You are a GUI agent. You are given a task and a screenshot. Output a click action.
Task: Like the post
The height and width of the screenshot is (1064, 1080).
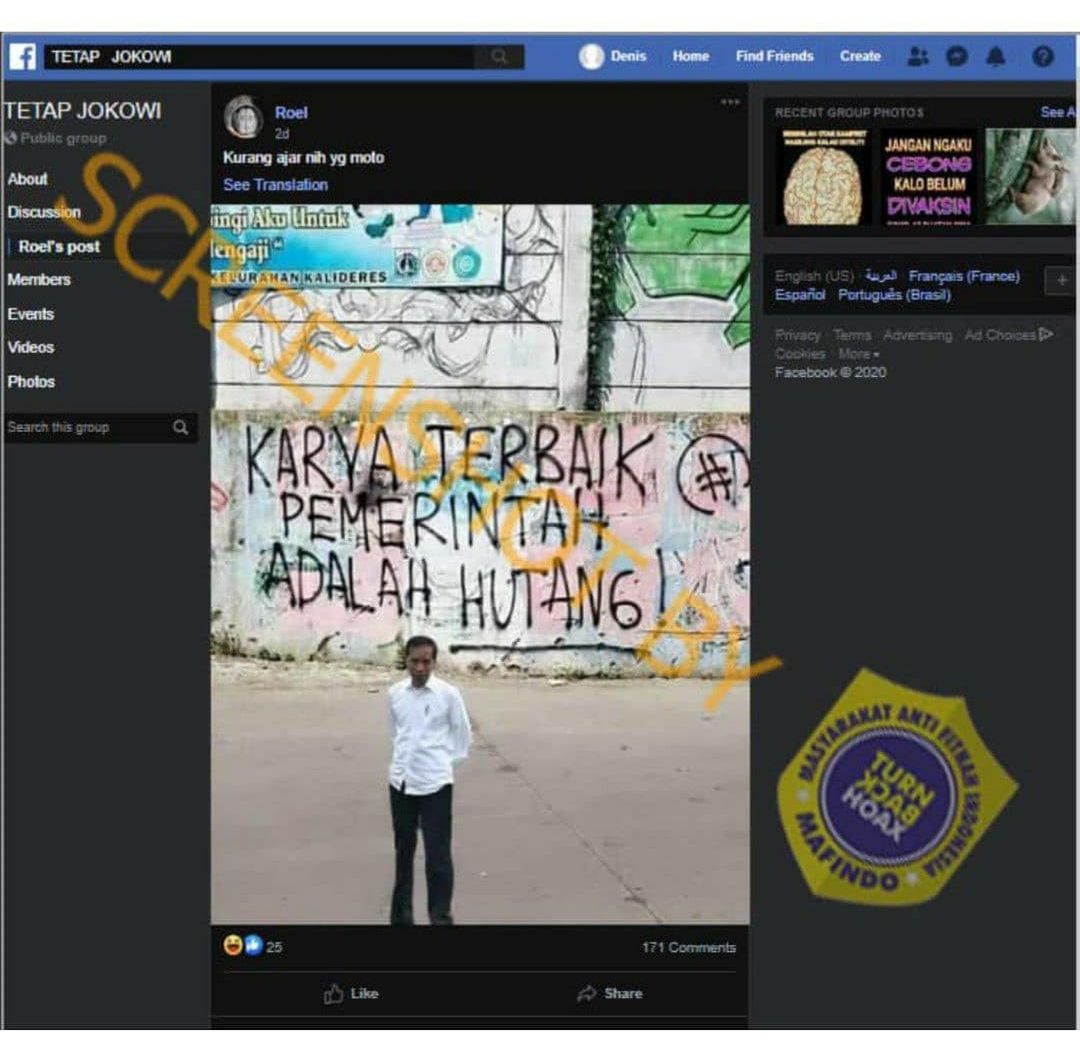click(351, 993)
